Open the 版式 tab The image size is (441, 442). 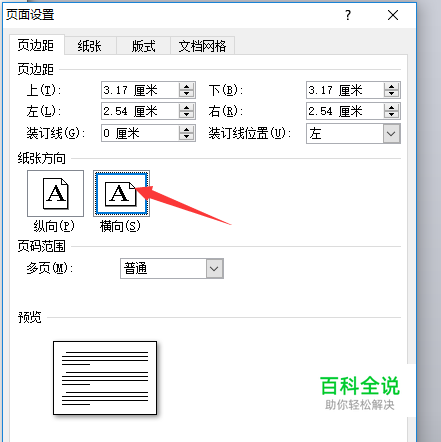click(x=143, y=46)
